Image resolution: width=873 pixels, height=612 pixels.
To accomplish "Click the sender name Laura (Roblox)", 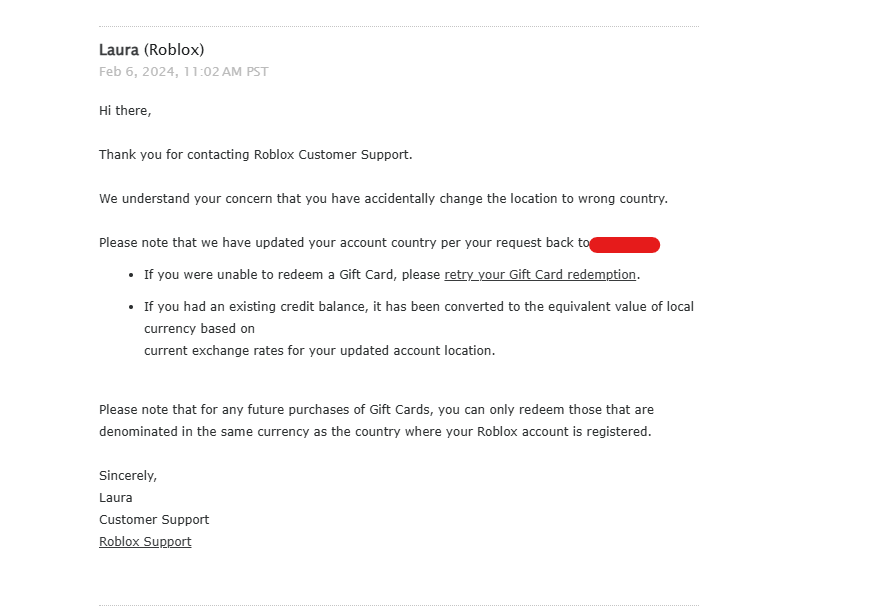I will click(151, 50).
